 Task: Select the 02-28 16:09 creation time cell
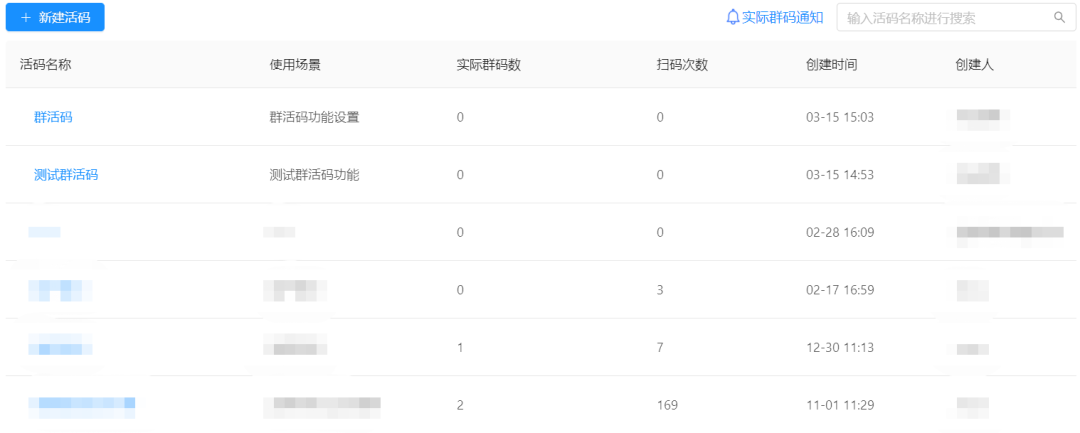point(840,233)
